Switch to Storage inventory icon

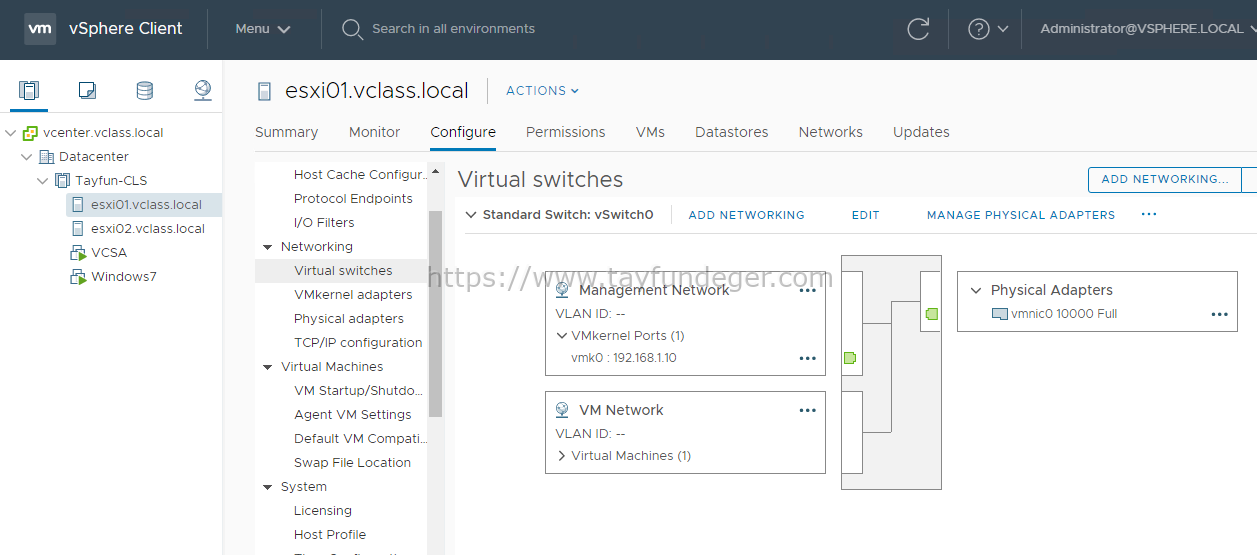145,91
